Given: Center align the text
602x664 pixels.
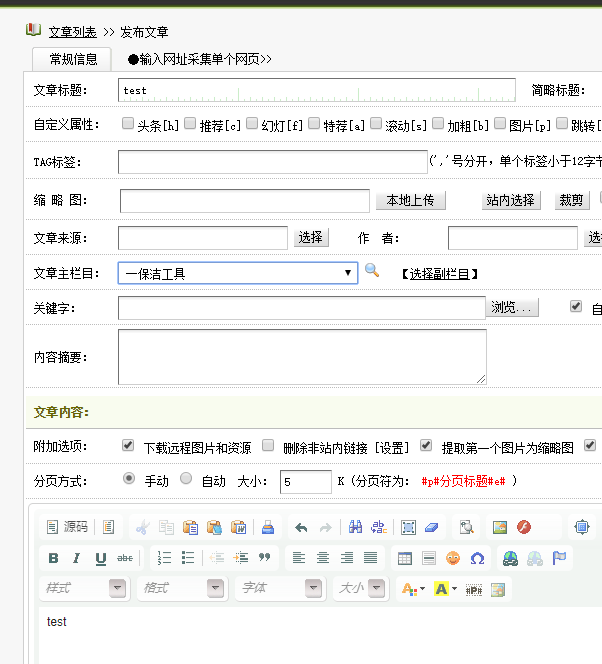Looking at the screenshot, I should [x=323, y=558].
